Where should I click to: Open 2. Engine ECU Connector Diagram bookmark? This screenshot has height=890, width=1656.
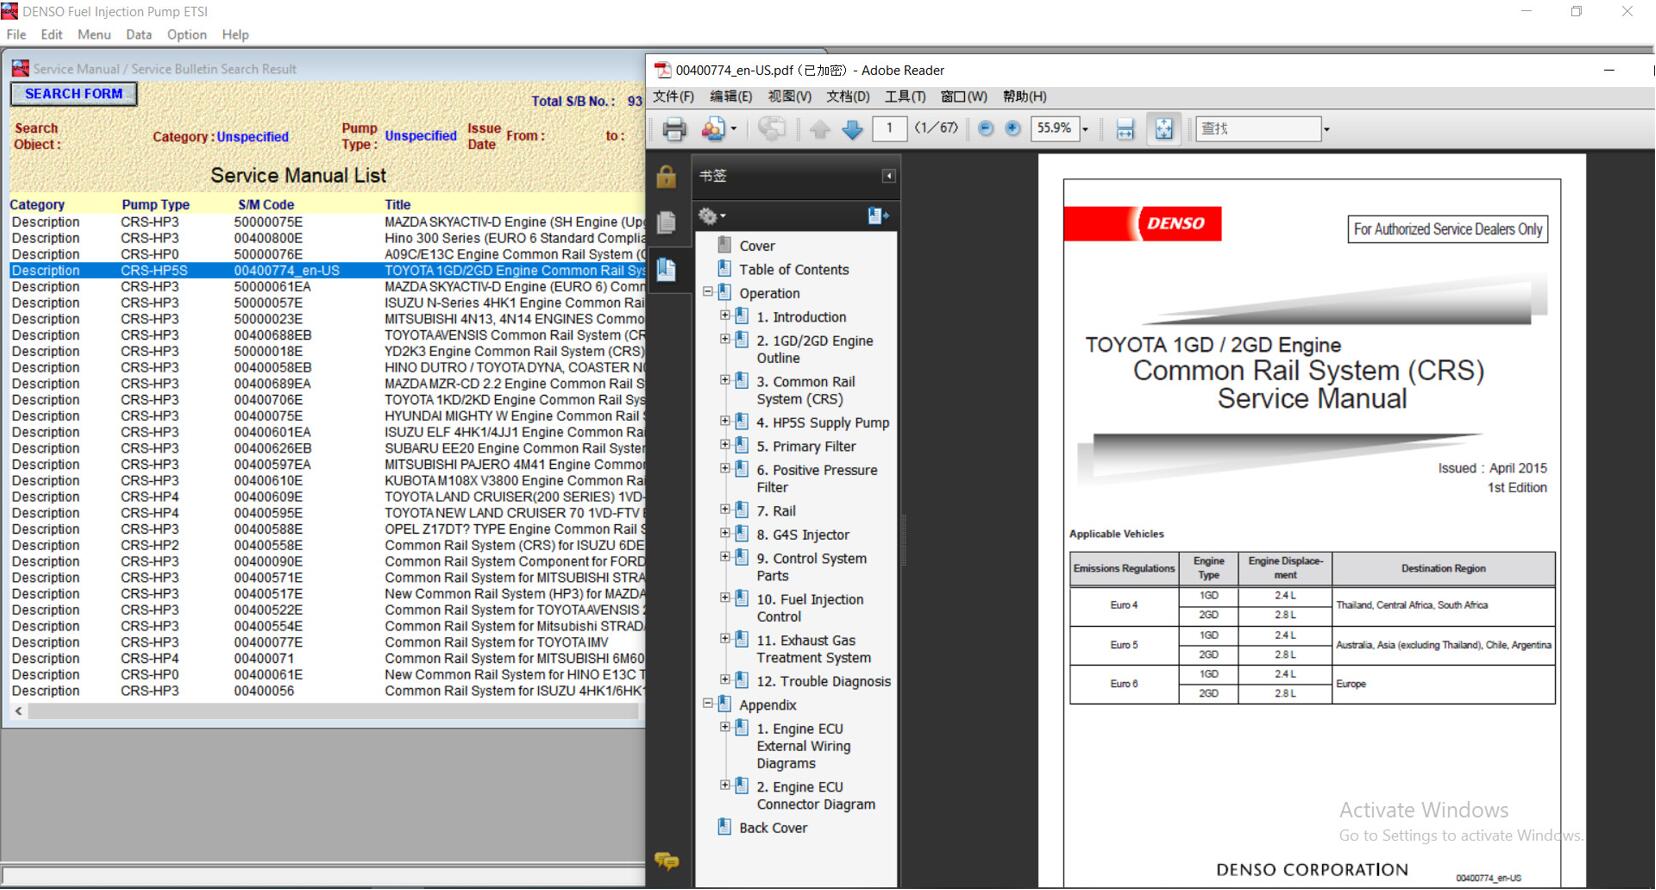[x=816, y=795]
